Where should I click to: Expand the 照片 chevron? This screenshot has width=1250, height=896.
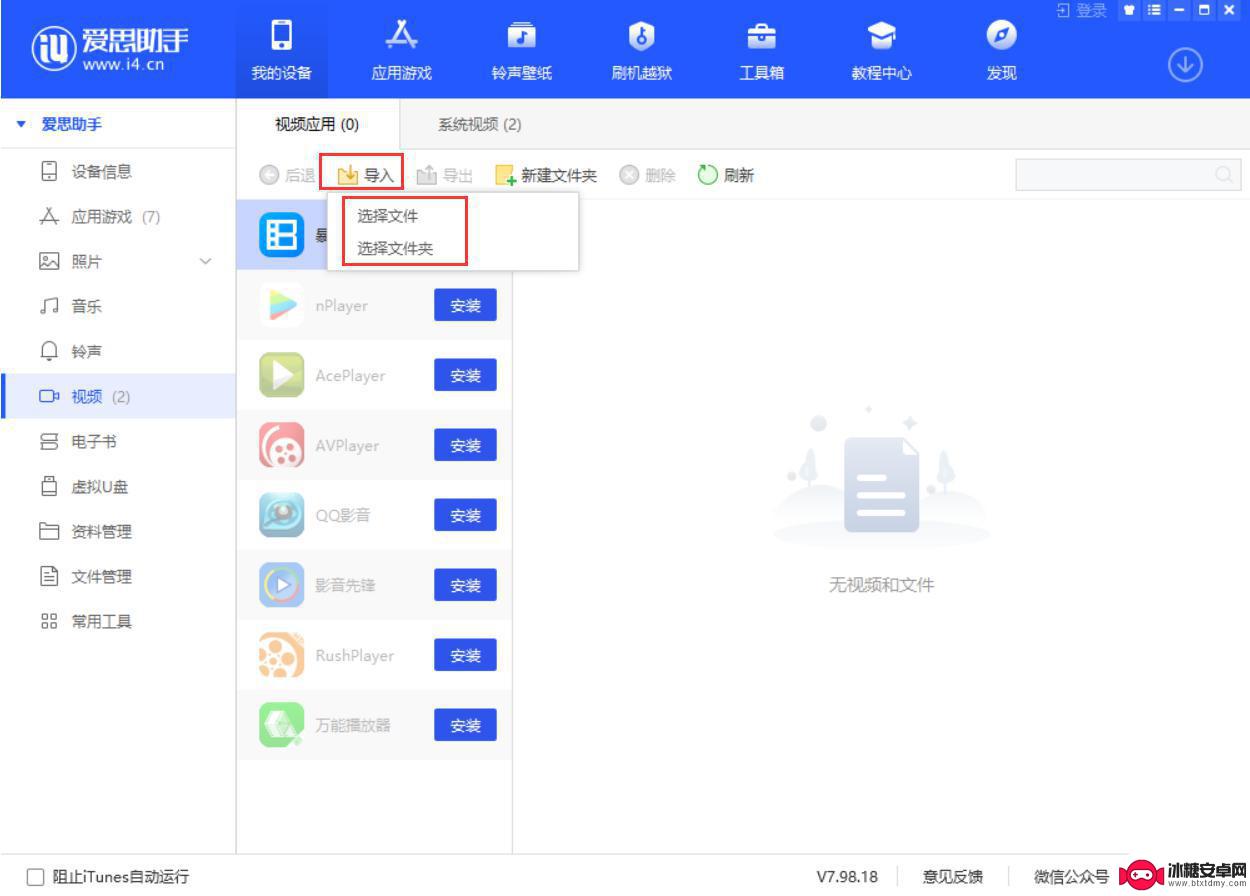tap(206, 262)
